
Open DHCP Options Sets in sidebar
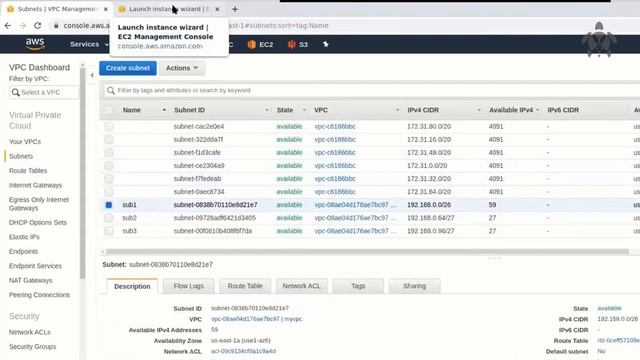tap(38, 222)
